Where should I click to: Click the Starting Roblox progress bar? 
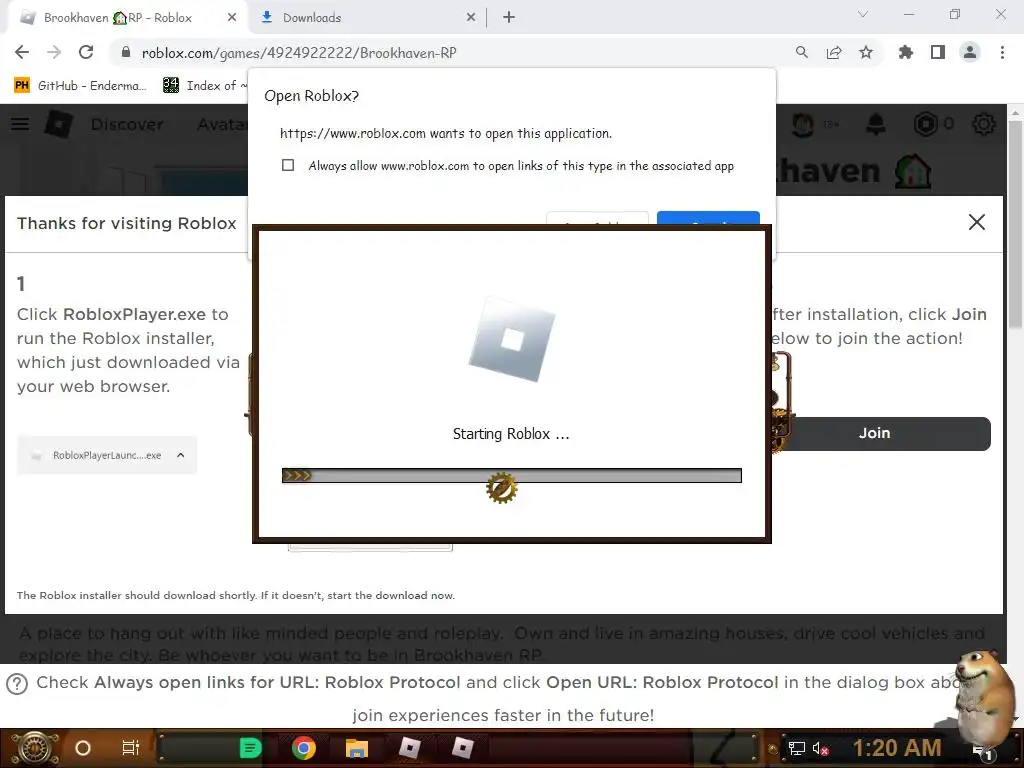pyautogui.click(x=511, y=475)
